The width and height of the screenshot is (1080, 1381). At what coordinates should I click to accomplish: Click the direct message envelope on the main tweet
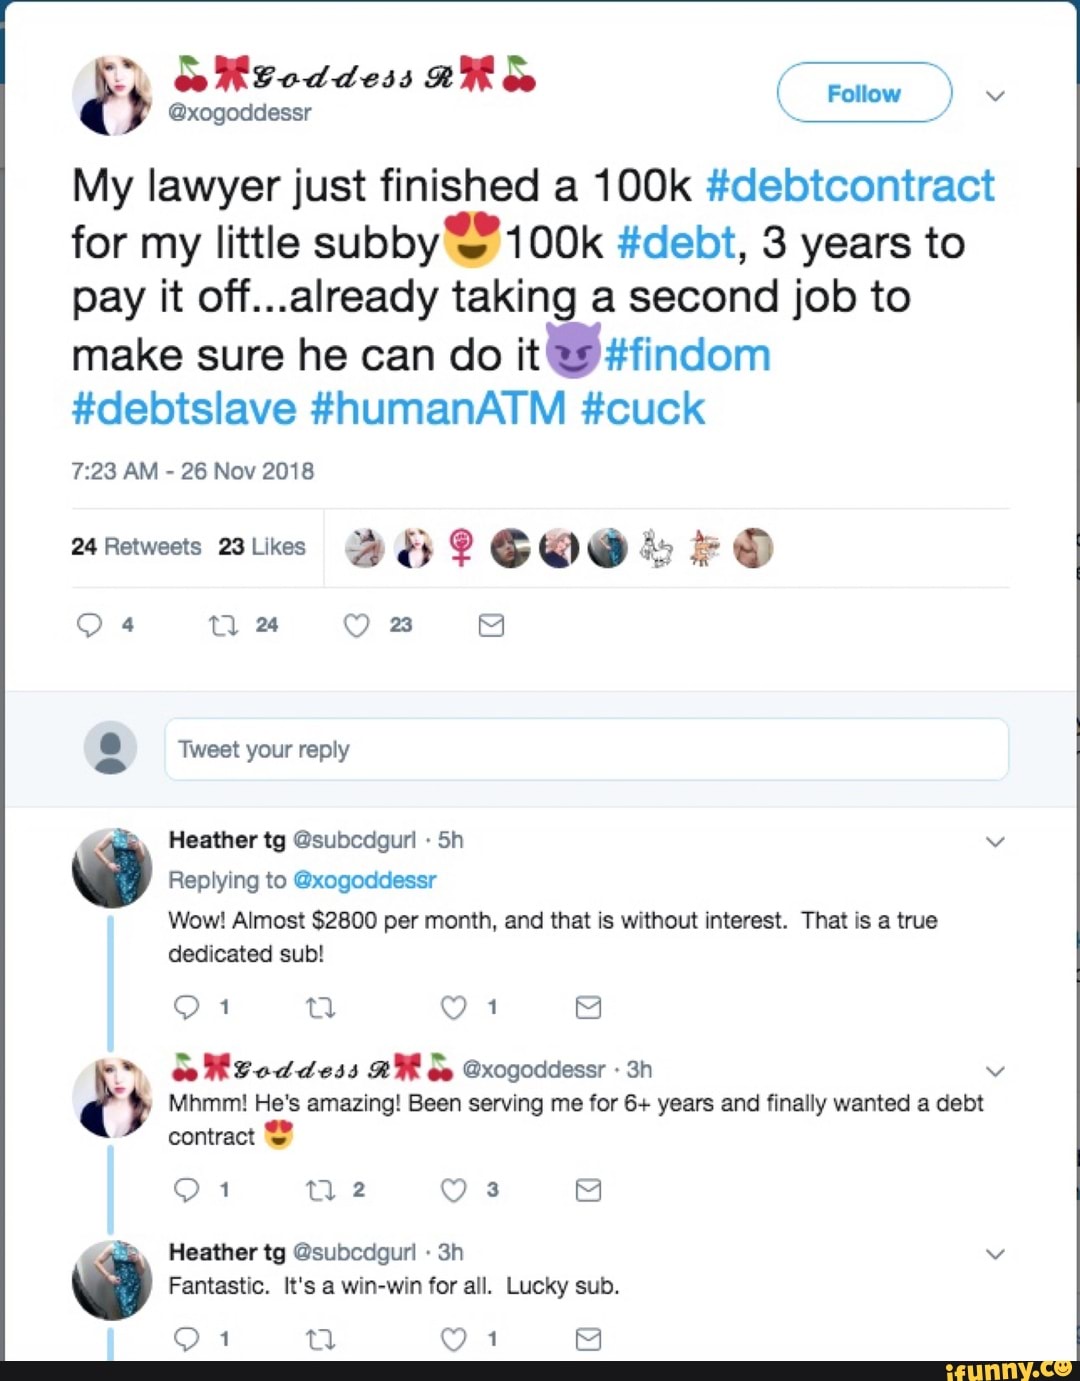pyautogui.click(x=491, y=625)
